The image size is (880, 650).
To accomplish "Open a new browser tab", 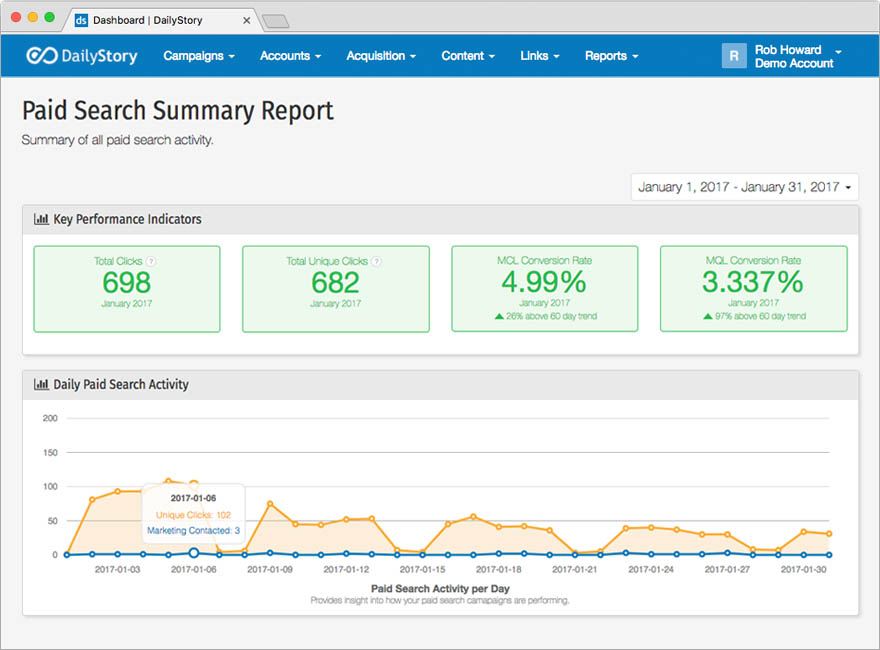I will pyautogui.click(x=276, y=21).
